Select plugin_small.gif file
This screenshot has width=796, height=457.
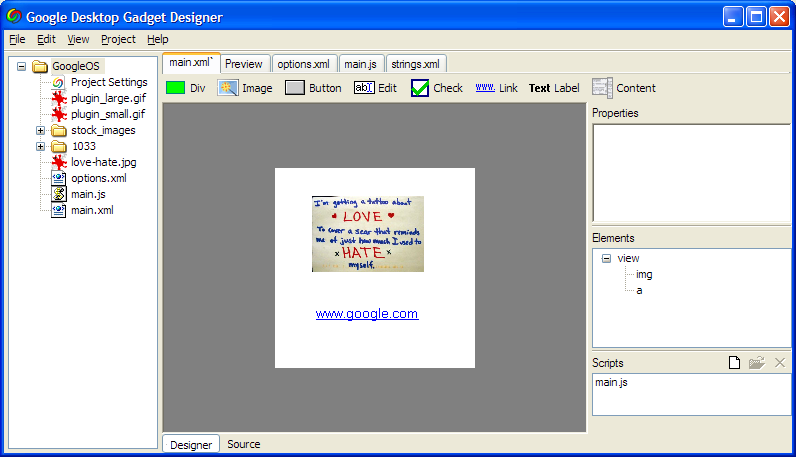(108, 114)
